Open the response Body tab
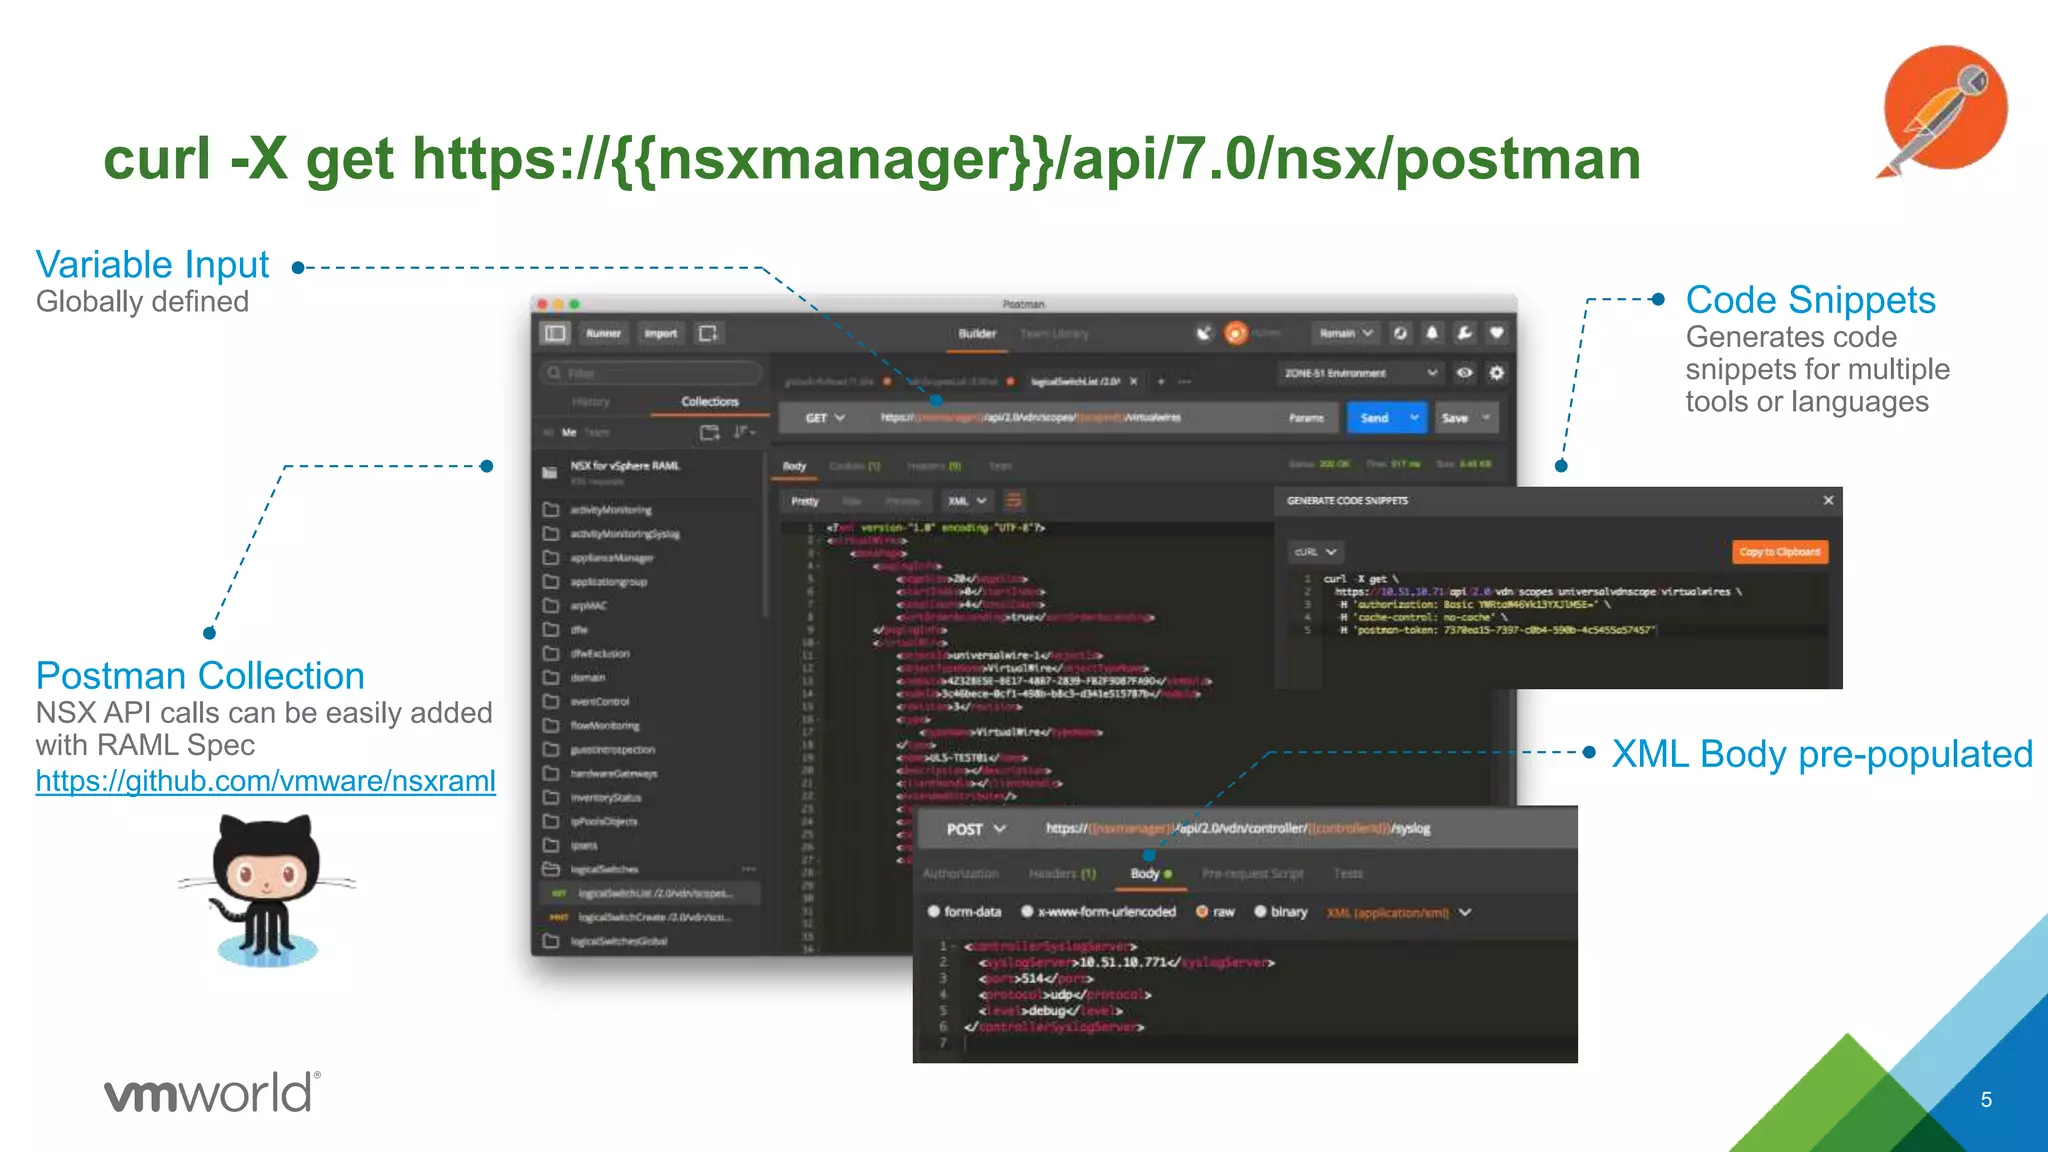Image resolution: width=2048 pixels, height=1152 pixels. (794, 466)
